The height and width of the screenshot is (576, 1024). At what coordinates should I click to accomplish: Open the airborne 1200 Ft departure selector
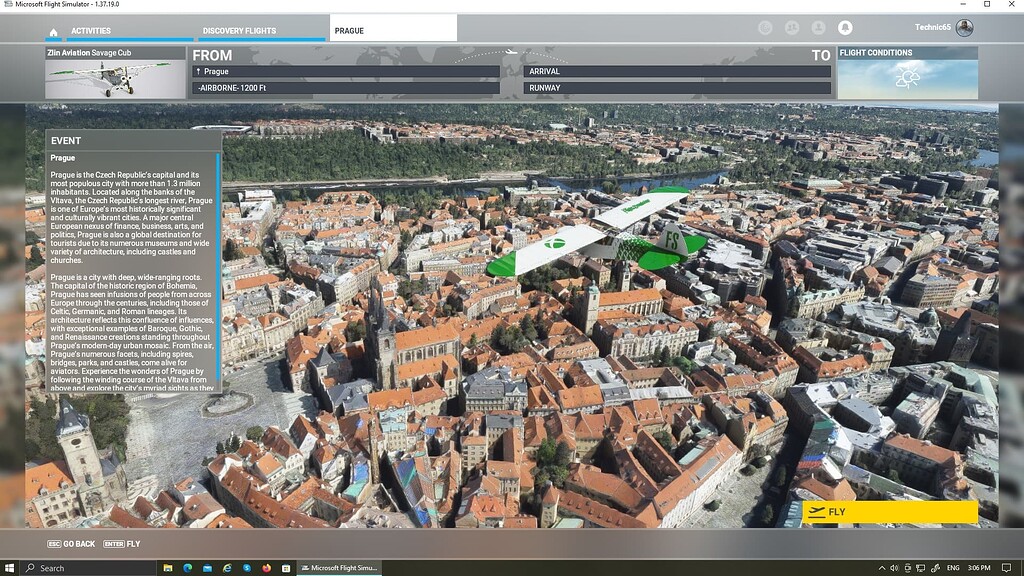pos(346,88)
